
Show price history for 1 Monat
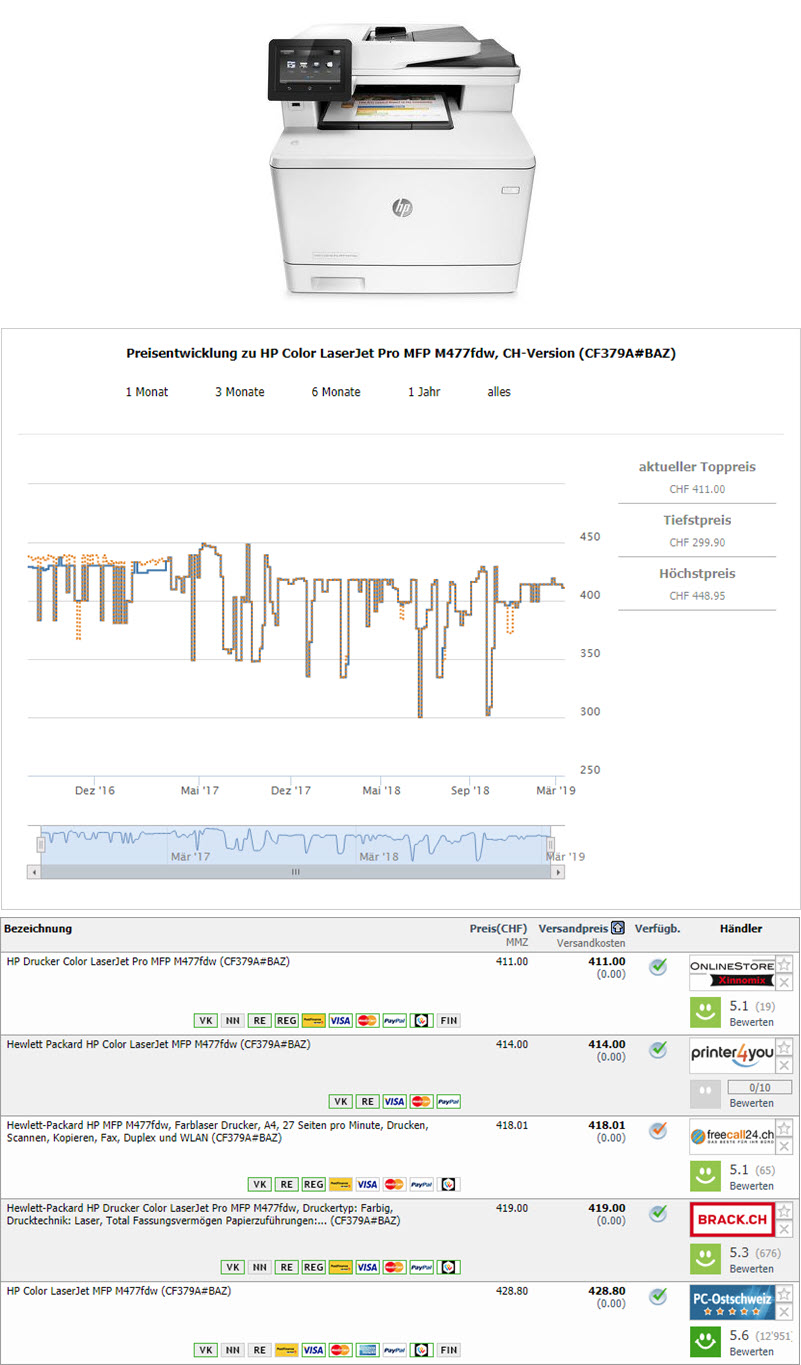pyautogui.click(x=147, y=392)
